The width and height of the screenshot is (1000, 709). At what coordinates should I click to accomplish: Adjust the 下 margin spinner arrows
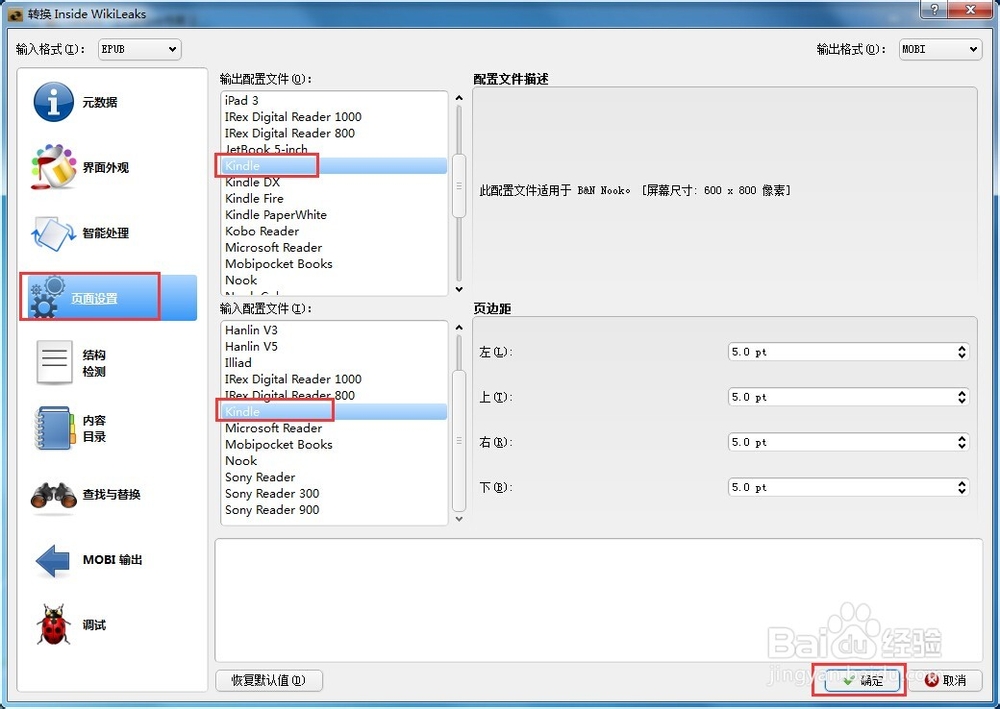click(x=962, y=488)
